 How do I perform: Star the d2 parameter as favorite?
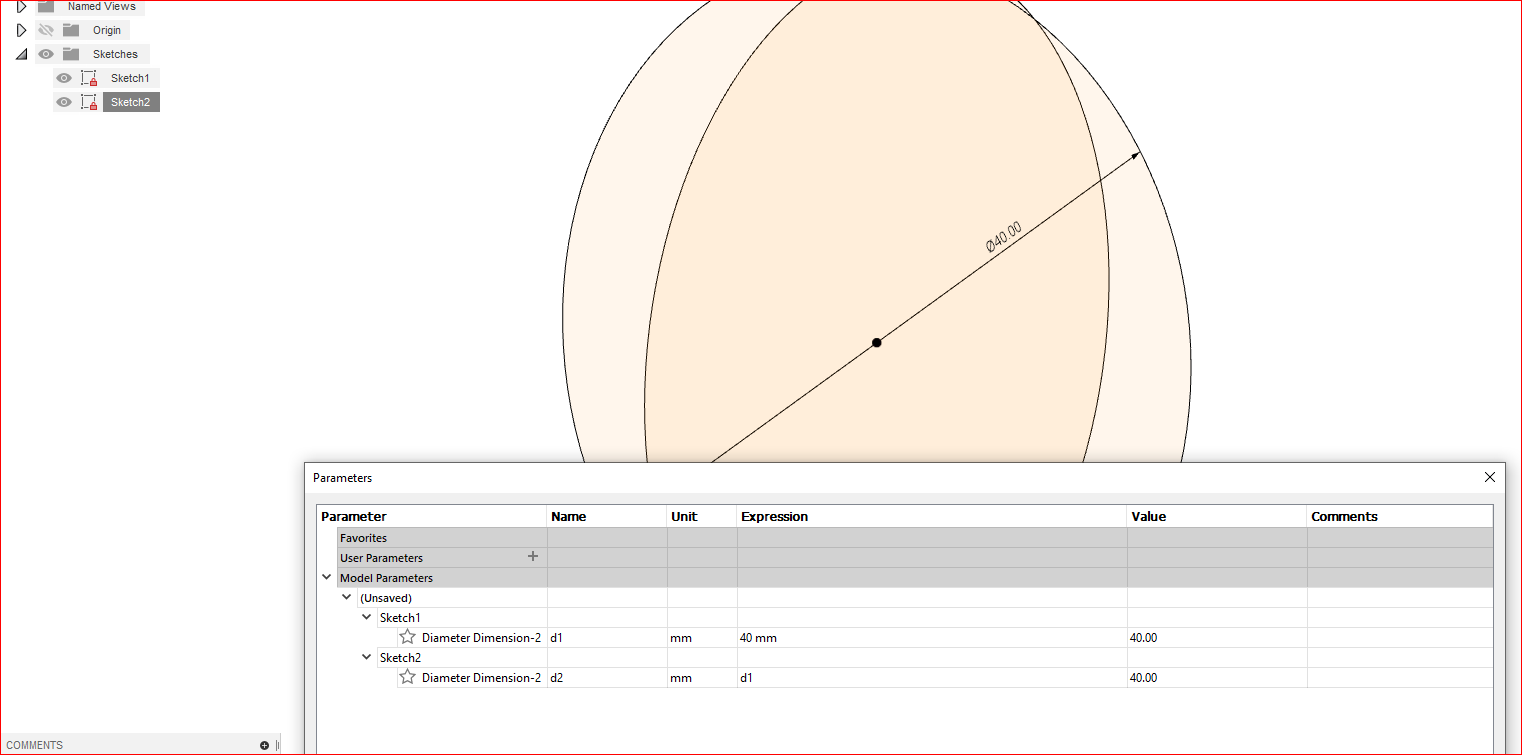407,677
